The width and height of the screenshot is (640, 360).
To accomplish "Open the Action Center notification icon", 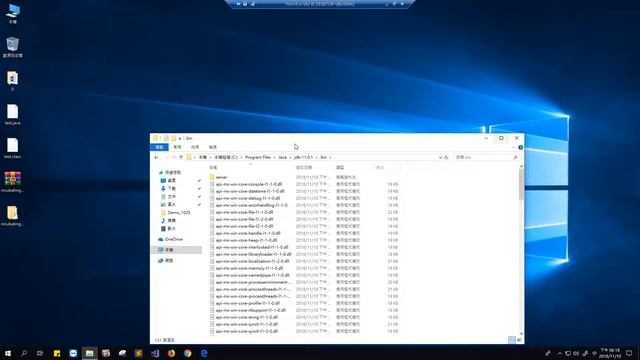I will [x=629, y=353].
